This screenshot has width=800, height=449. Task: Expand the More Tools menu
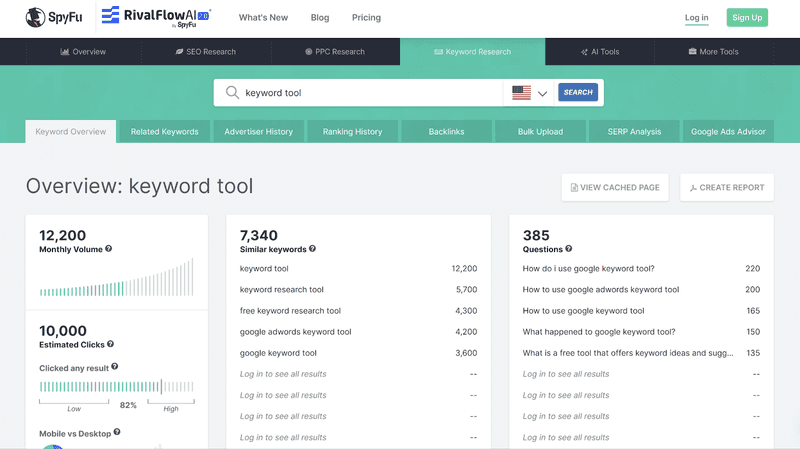[713, 52]
